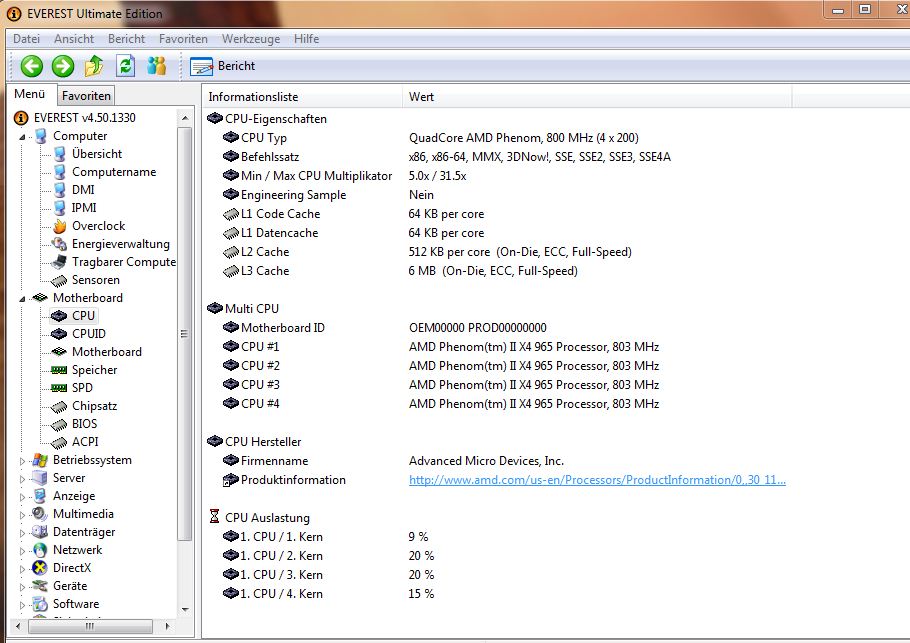
Task: Open the Hilfe menu
Action: tap(306, 39)
